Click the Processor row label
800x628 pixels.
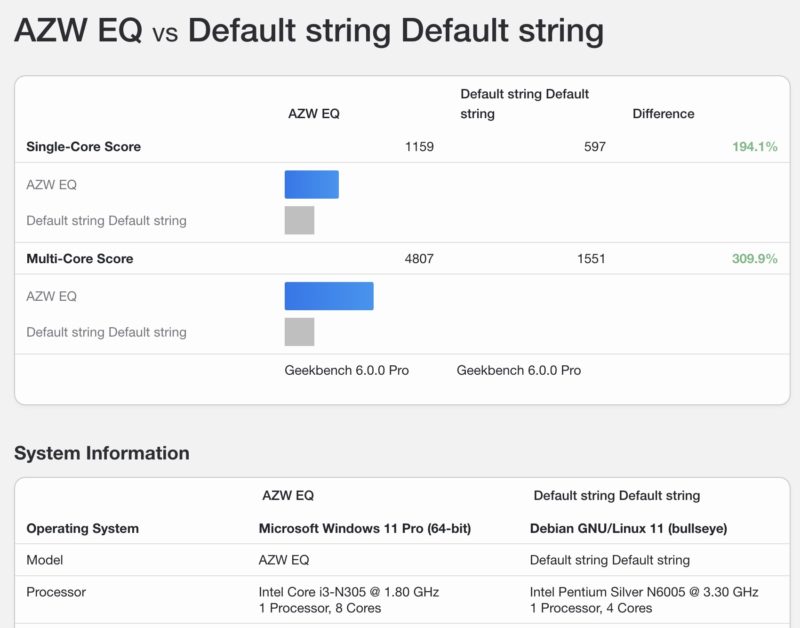[x=56, y=592]
